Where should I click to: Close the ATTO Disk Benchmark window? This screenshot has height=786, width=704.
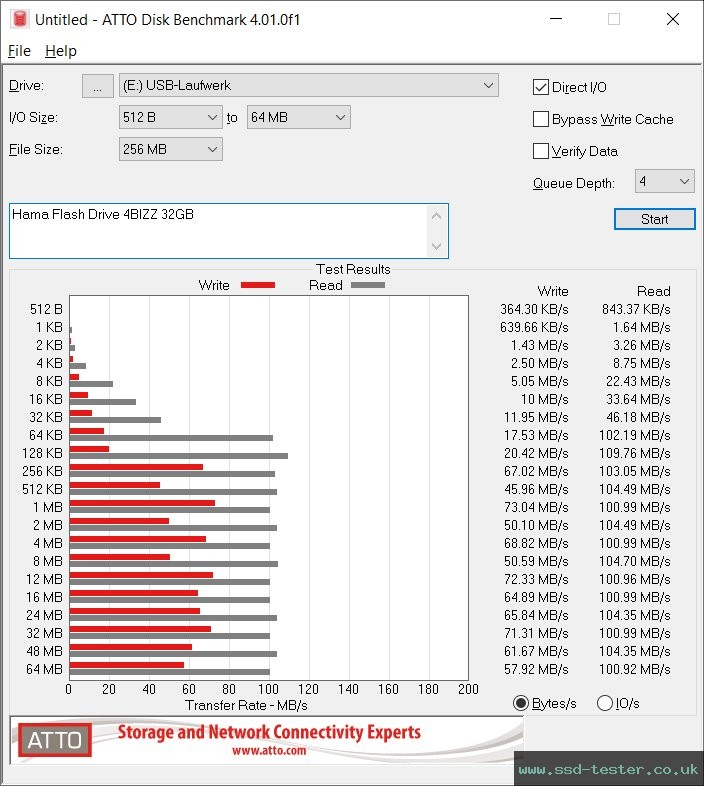672,19
